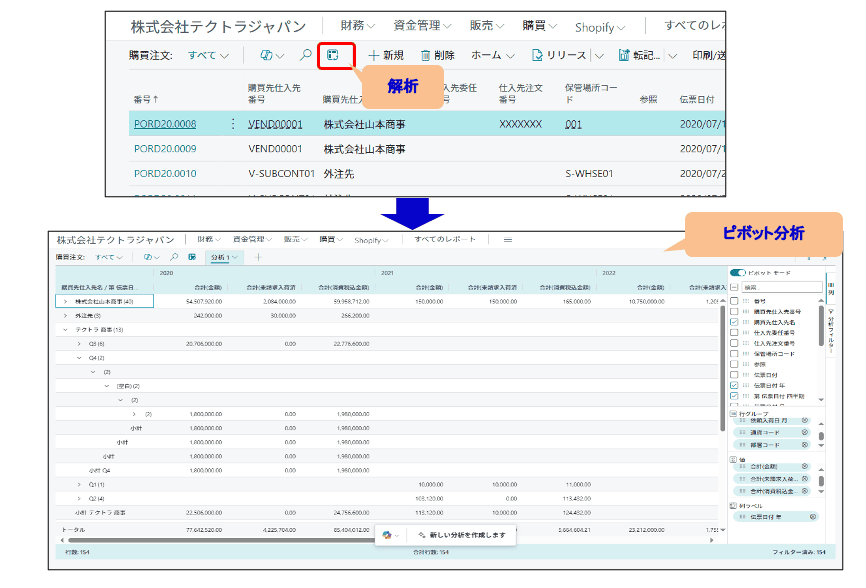Uncheck the 購買先仕入先名 field checkbox
This screenshot has width=866, height=588.
734,322
